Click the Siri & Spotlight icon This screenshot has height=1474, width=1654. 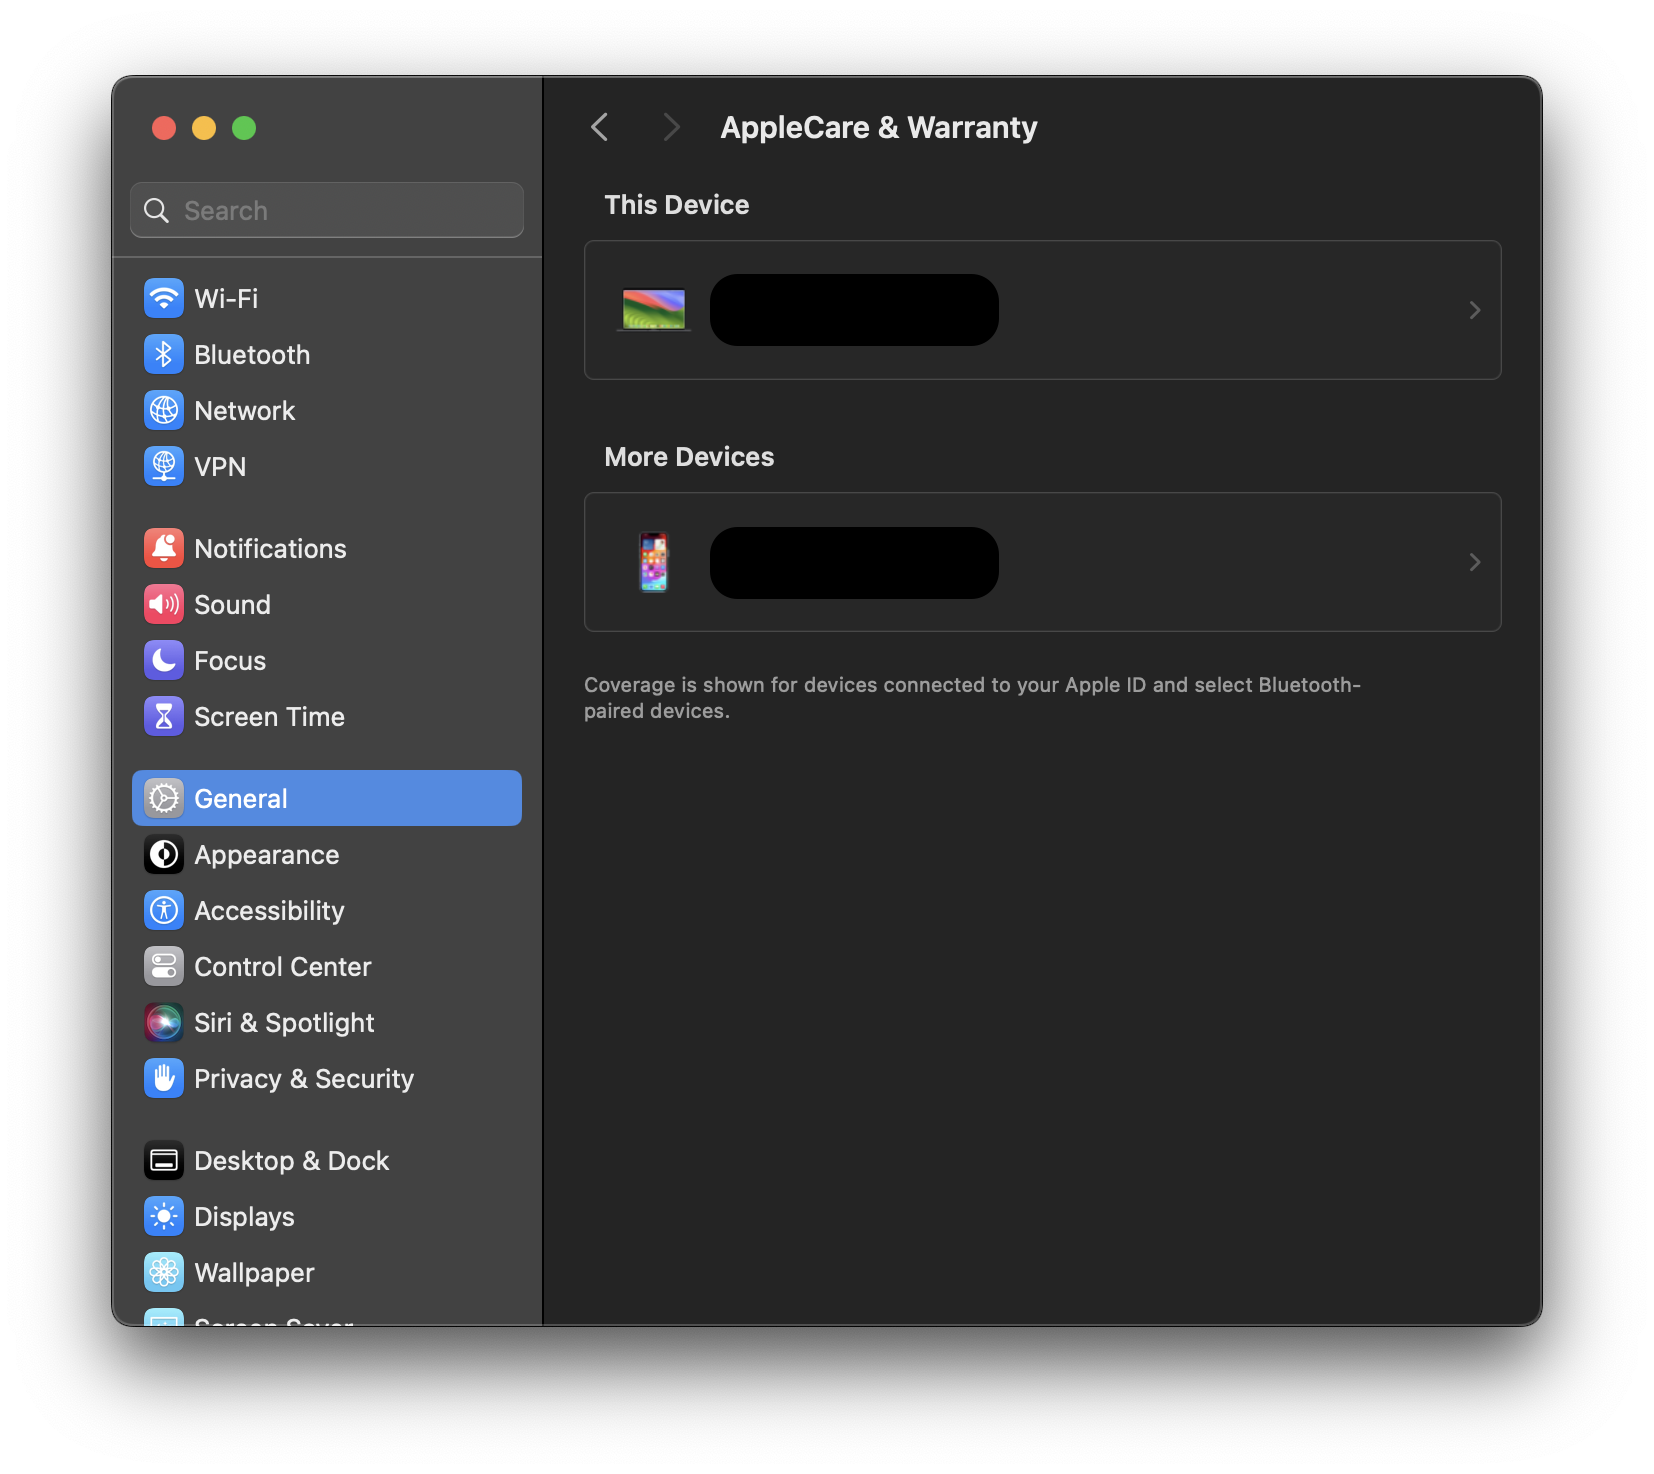164,1022
